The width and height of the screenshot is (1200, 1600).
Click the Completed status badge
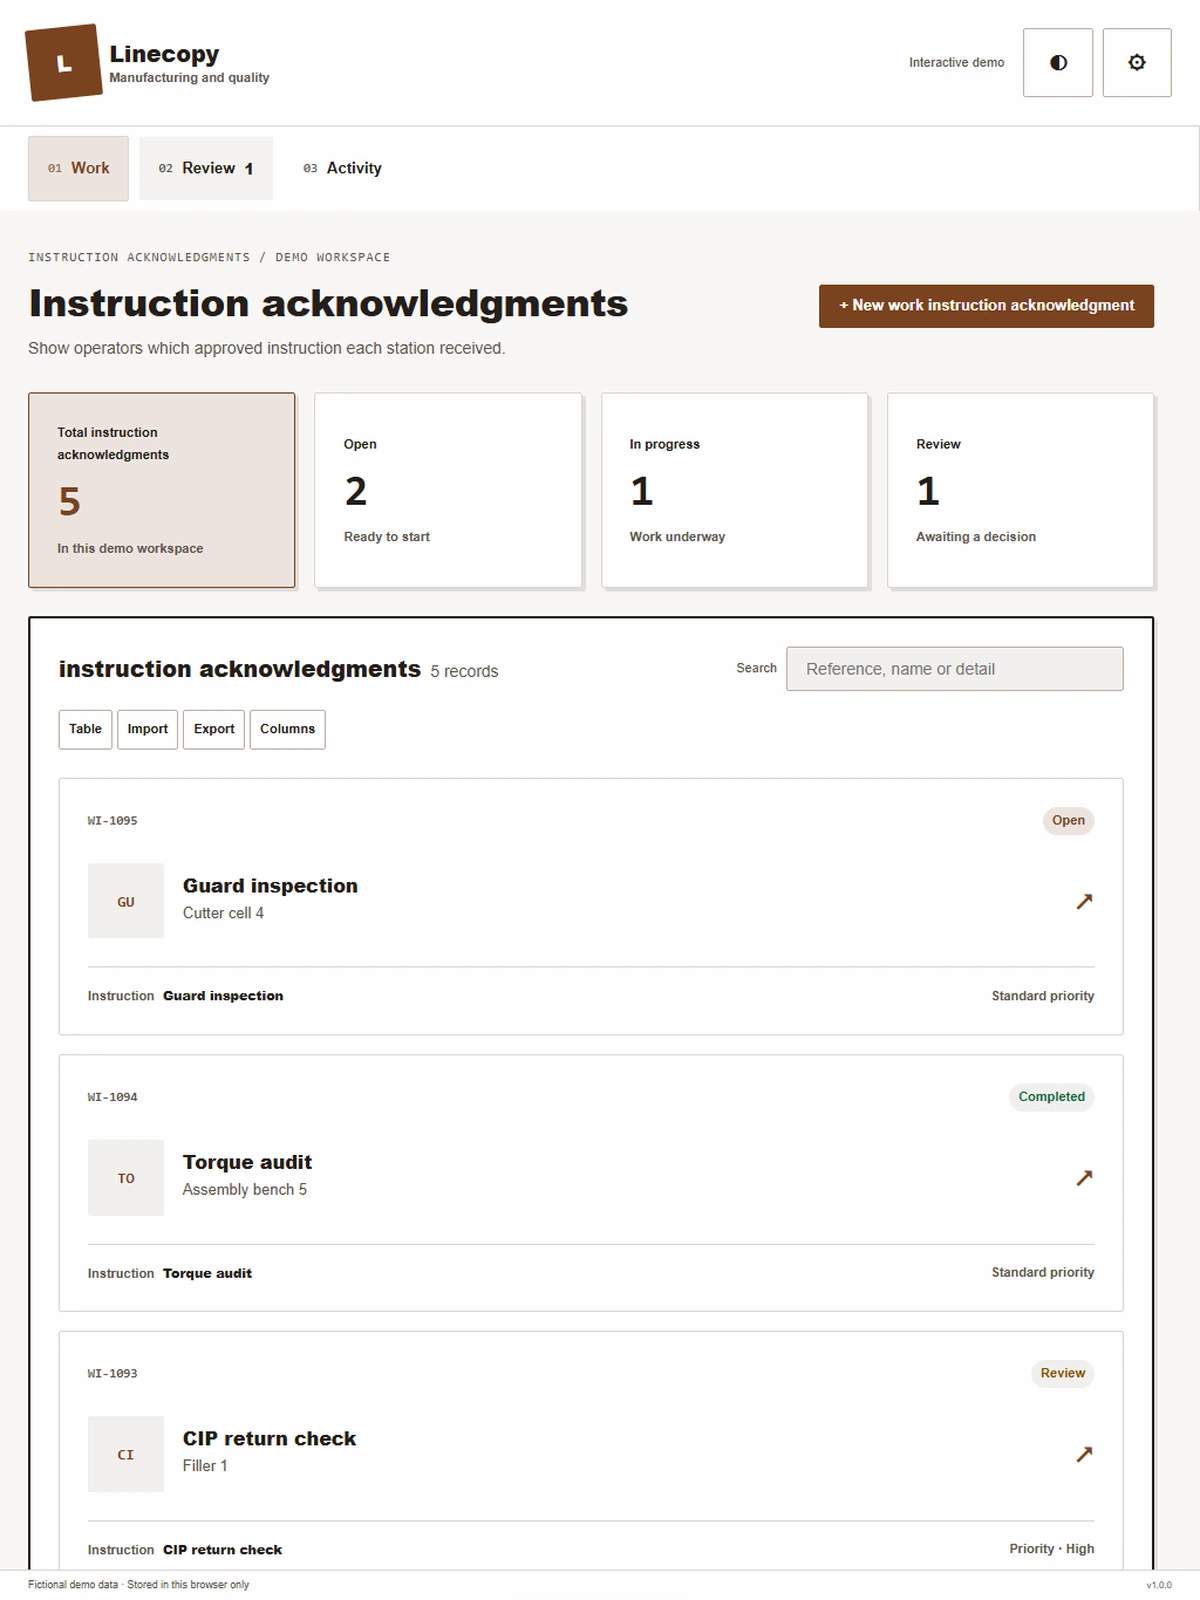coord(1052,1097)
